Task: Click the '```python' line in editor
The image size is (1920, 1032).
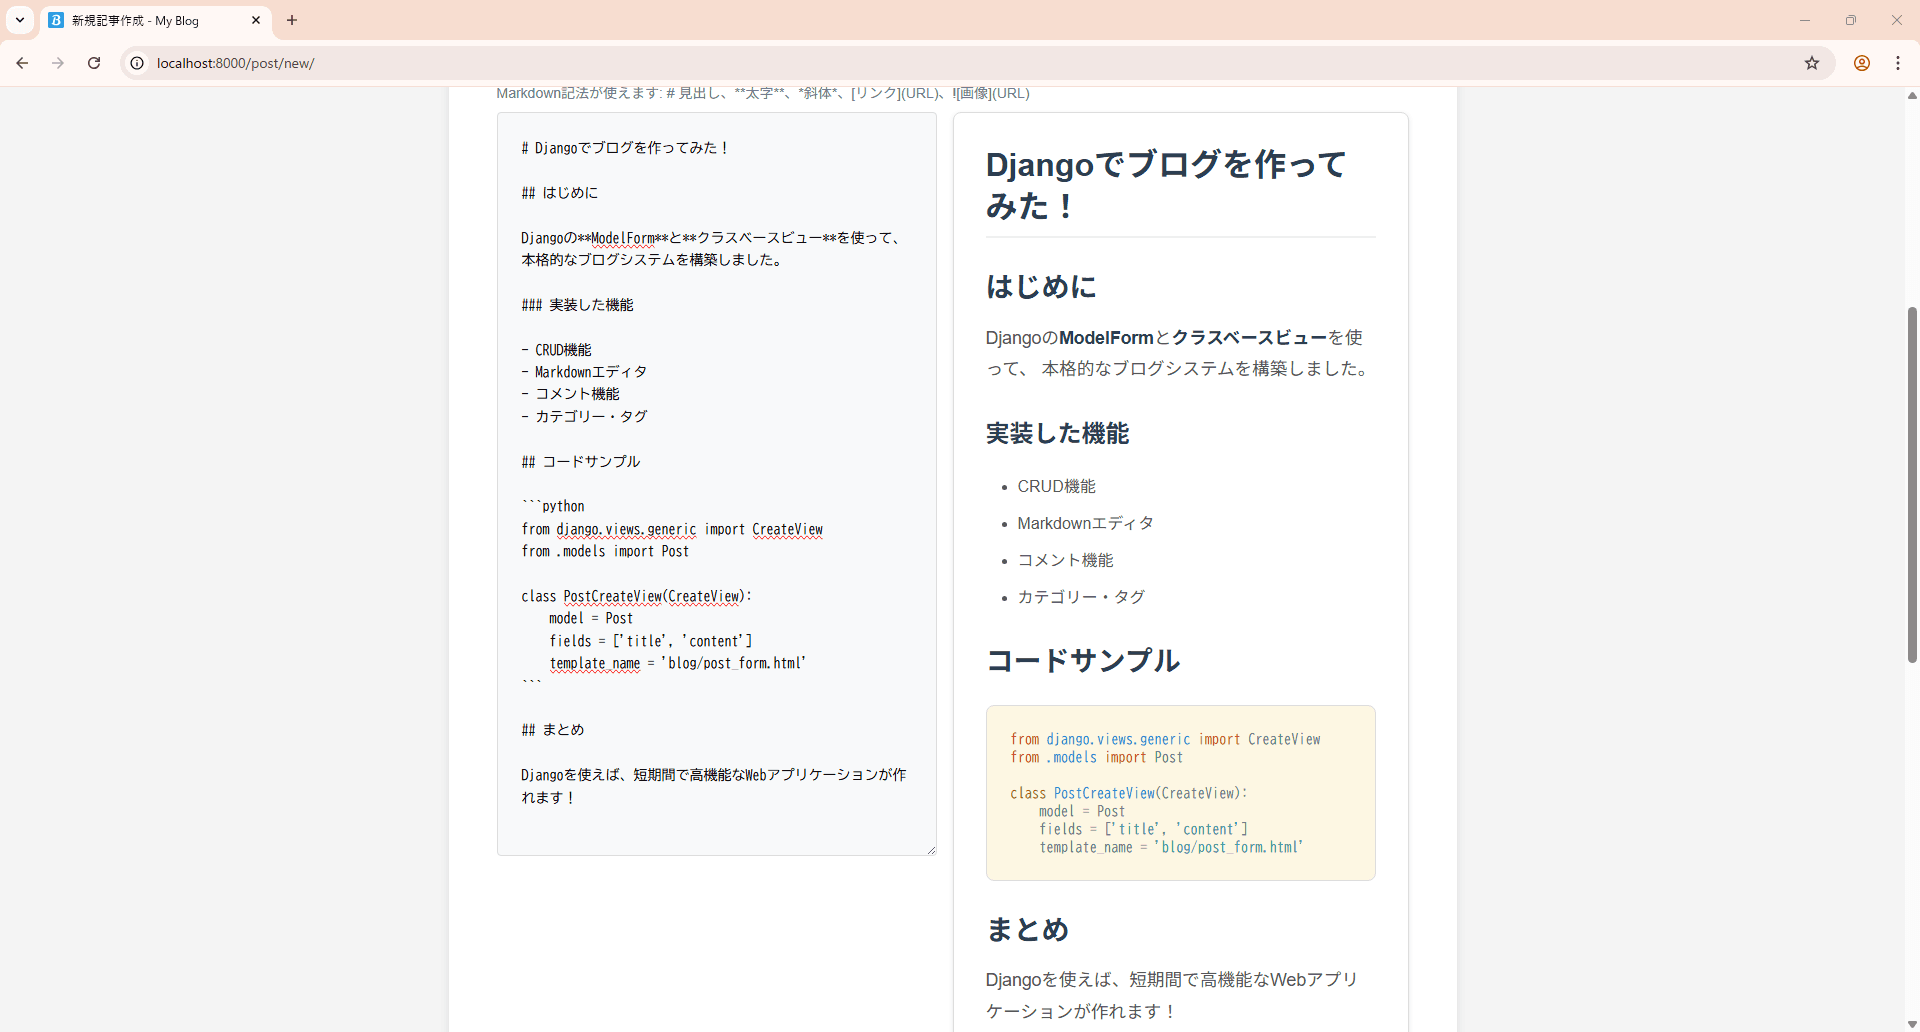Action: (553, 507)
